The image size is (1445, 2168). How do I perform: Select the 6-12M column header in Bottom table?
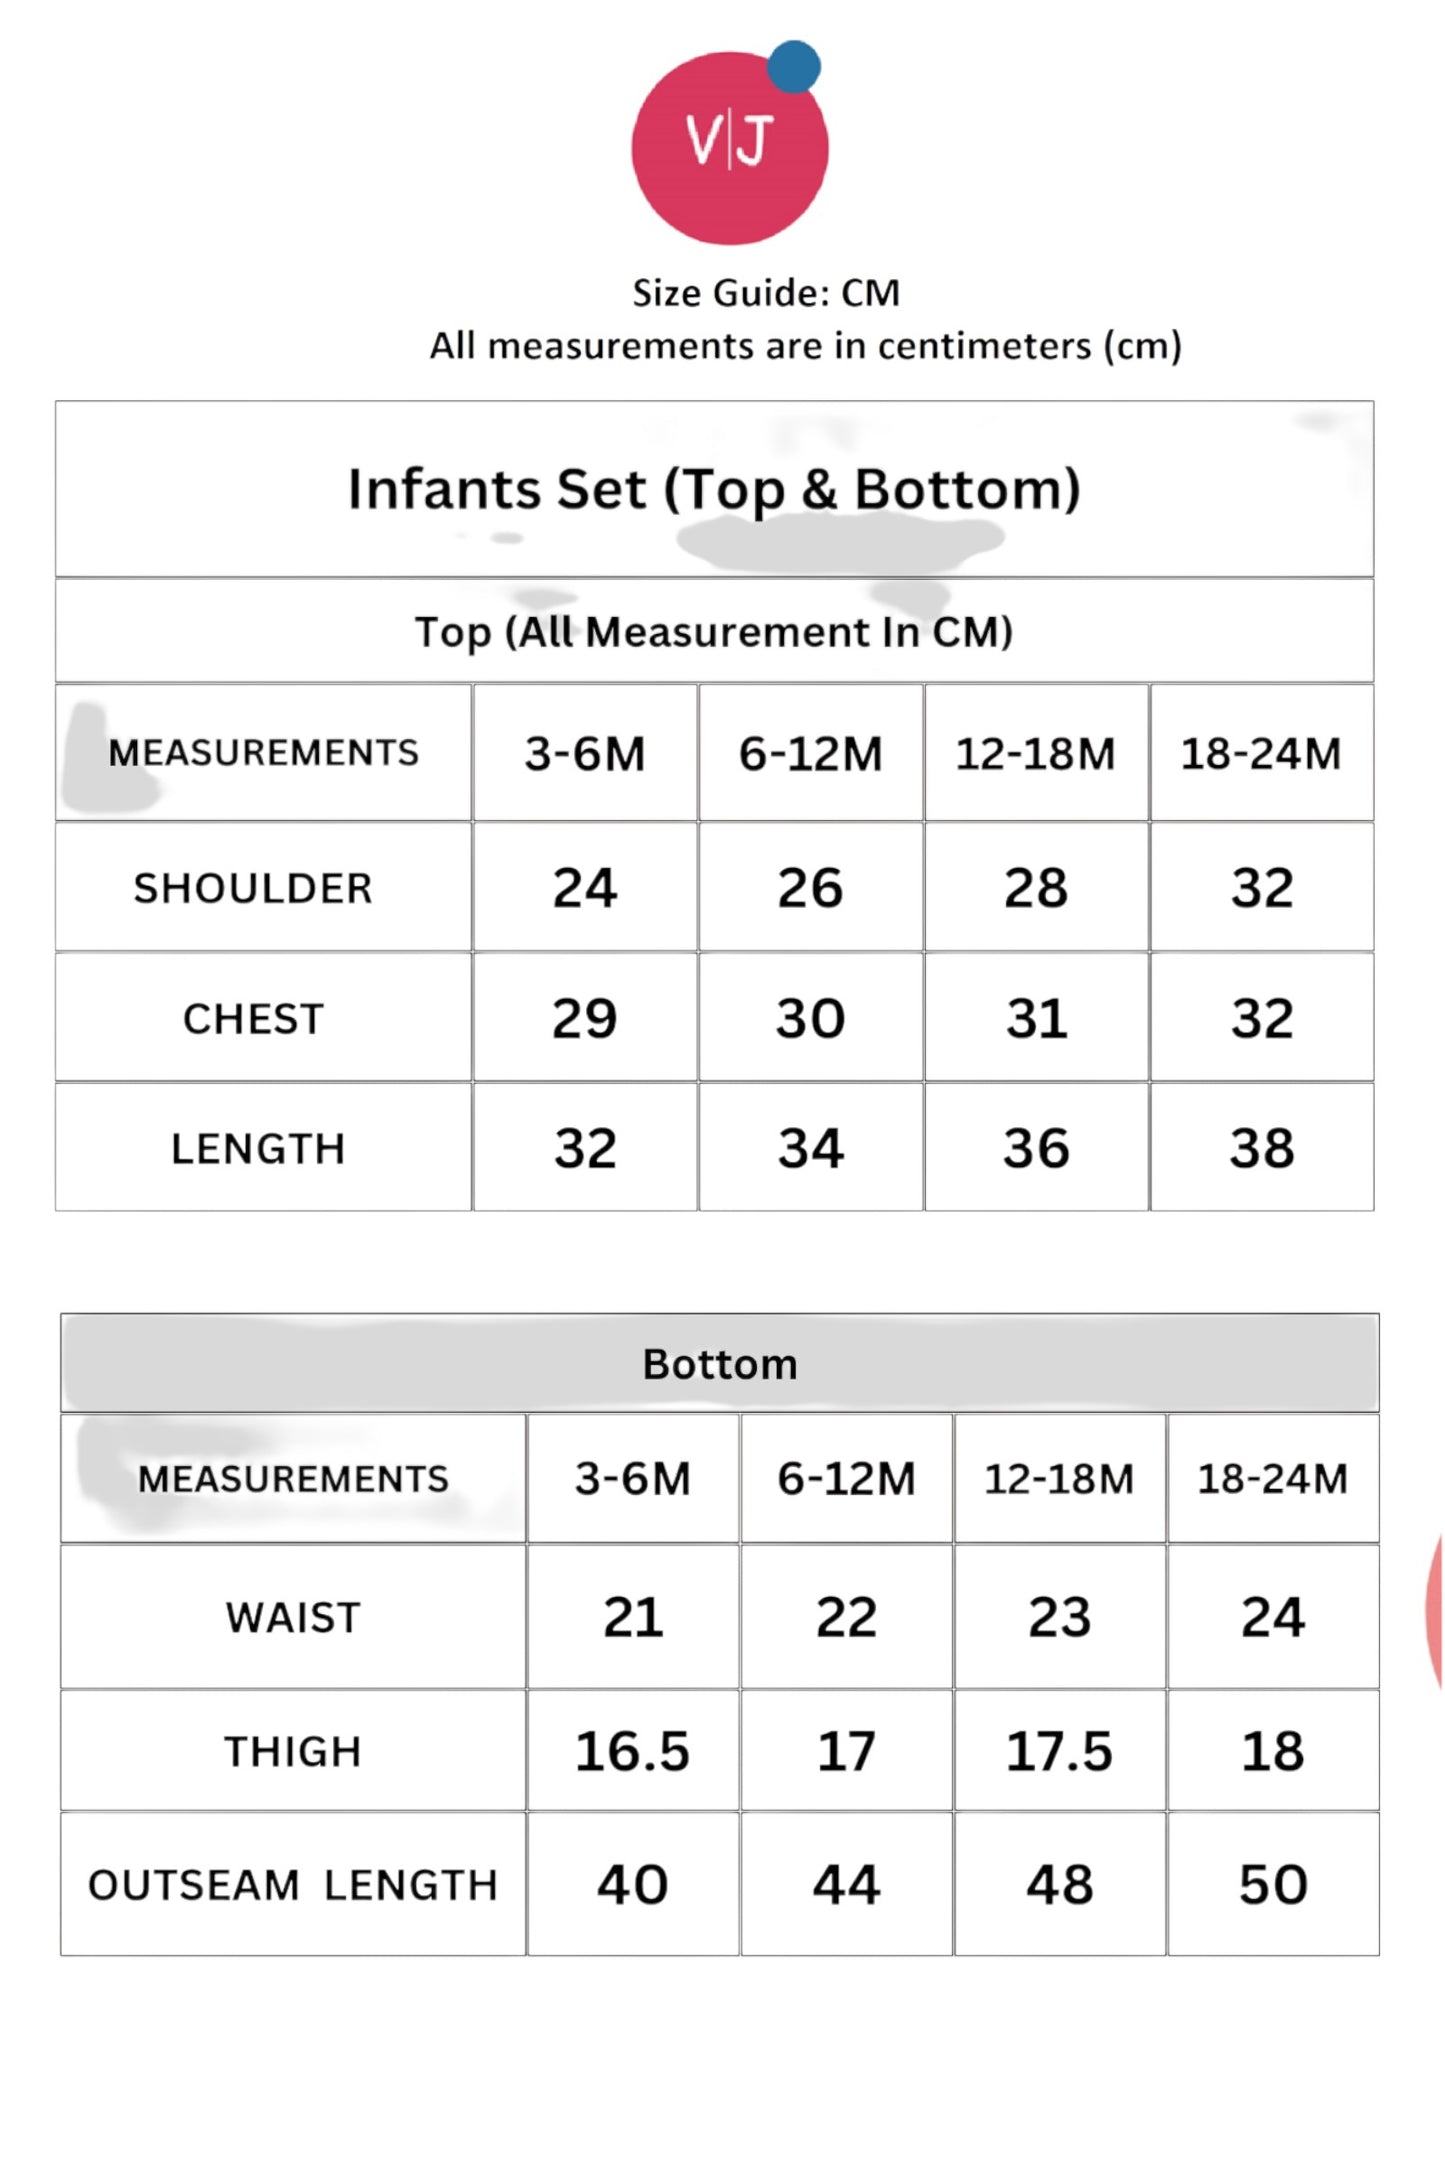[x=846, y=1479]
